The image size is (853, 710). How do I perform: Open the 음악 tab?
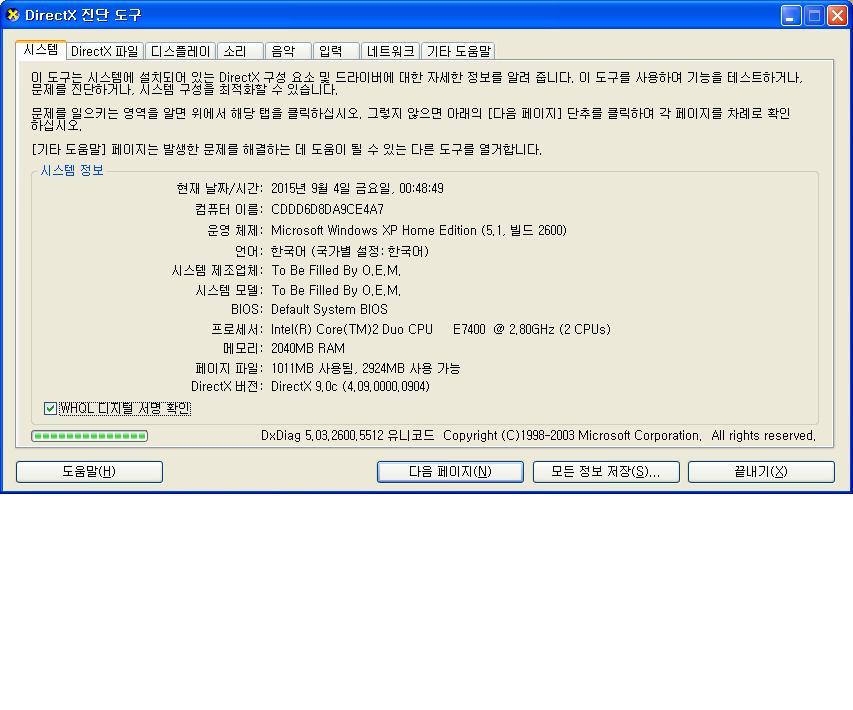click(284, 51)
